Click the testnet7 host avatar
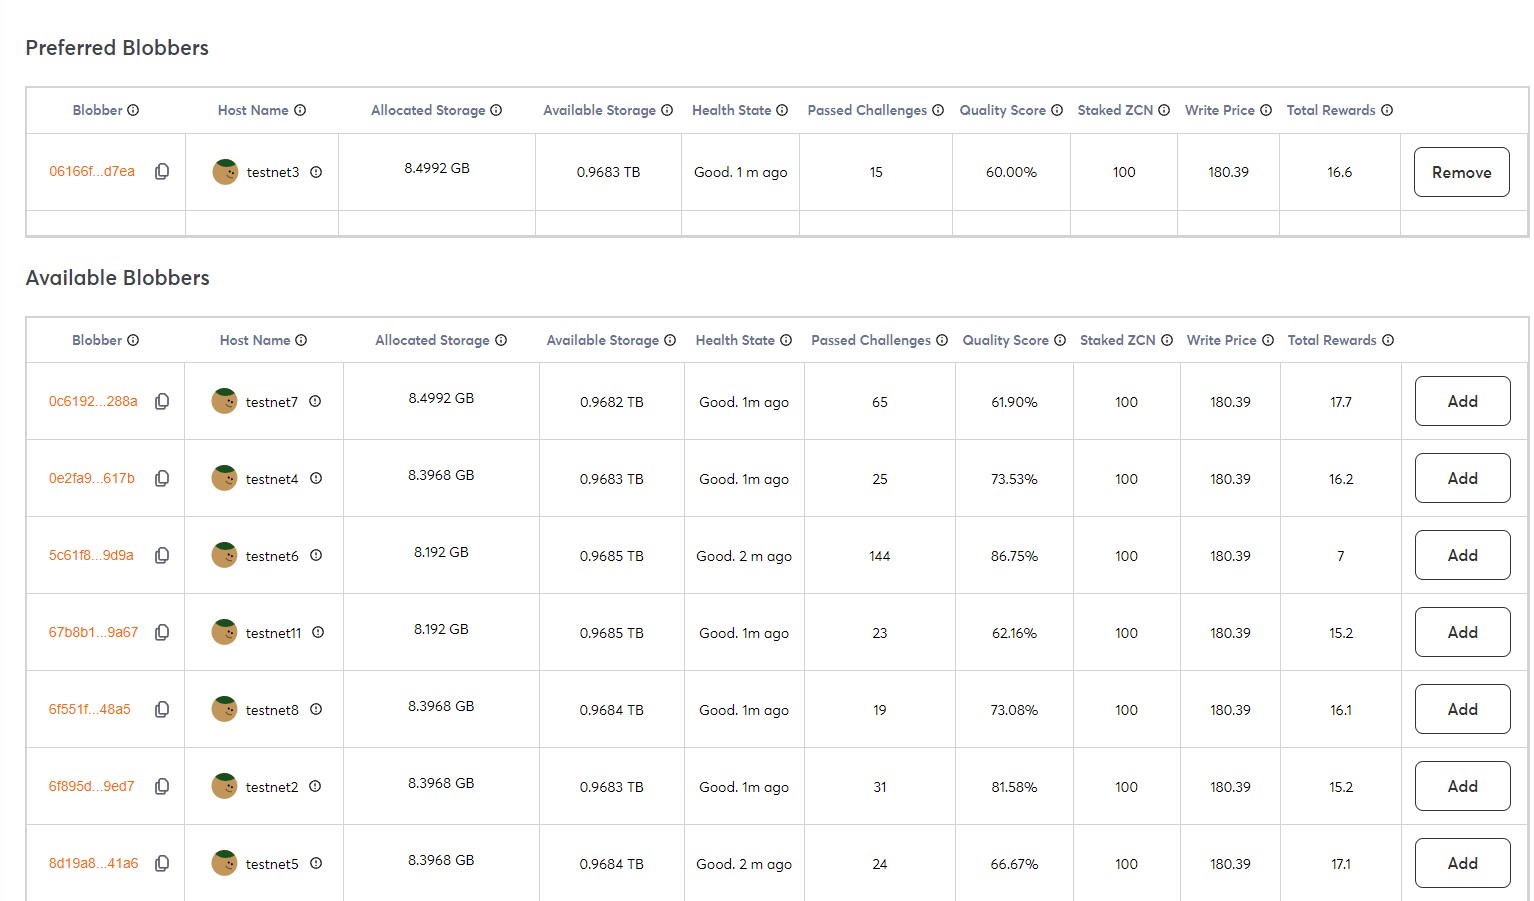 tap(225, 402)
